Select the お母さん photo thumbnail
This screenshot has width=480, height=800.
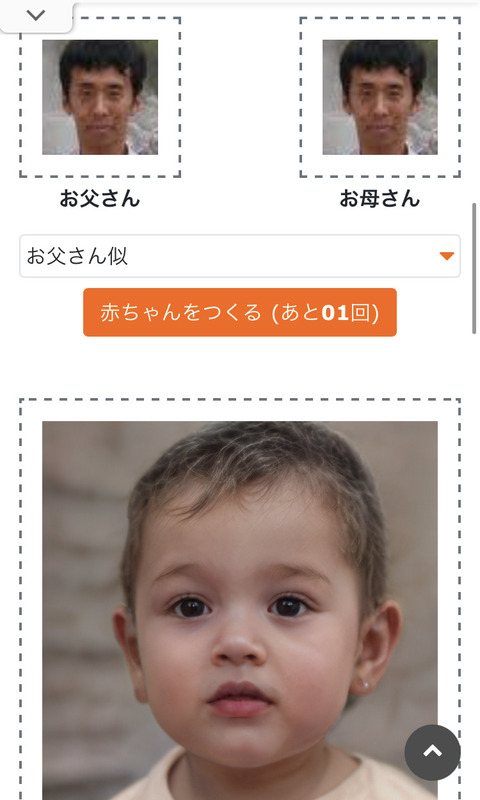(x=380, y=97)
